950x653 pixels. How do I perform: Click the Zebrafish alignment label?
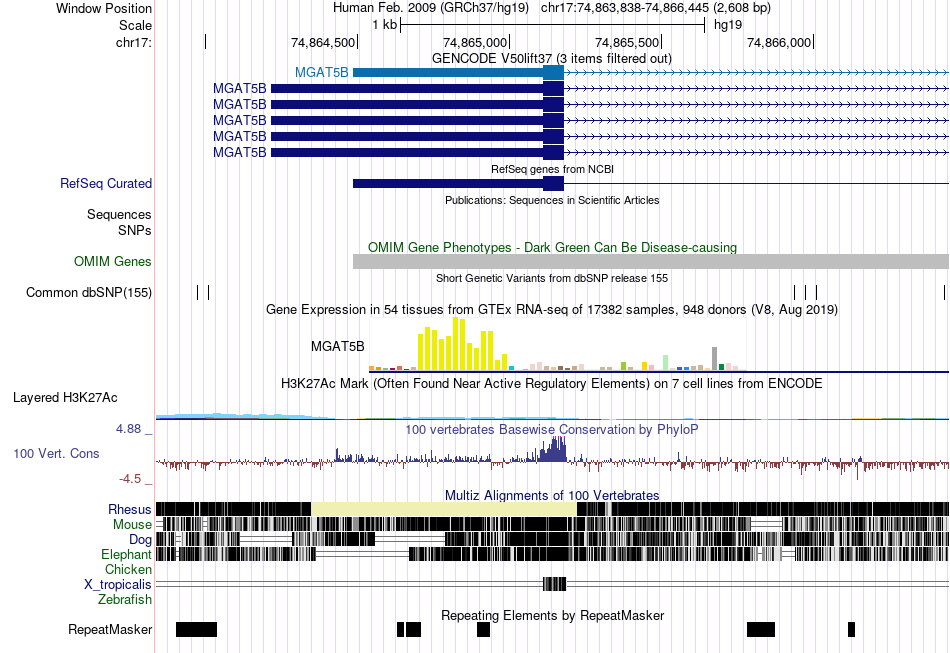click(x=125, y=600)
